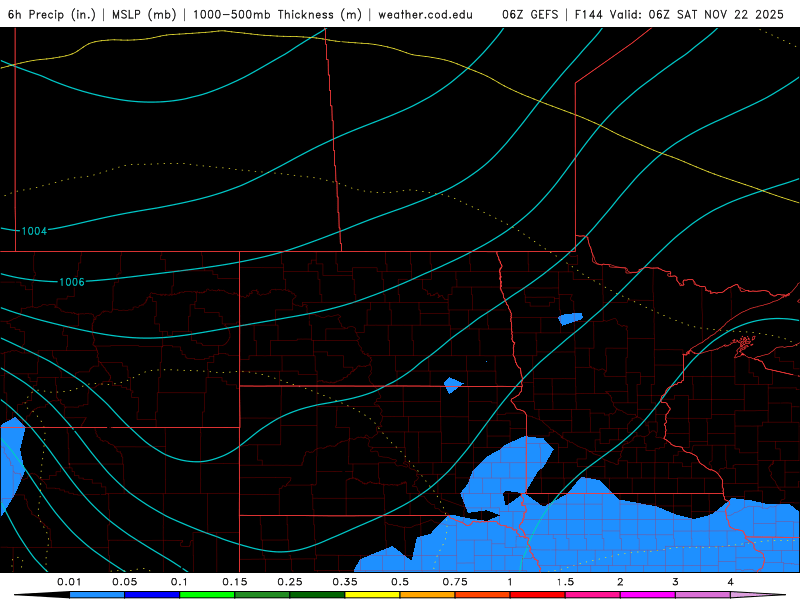Click the 'F144 Valid: 06Z SAT NOV 22 2025' text
The width and height of the screenshot is (800, 600).
coord(679,14)
